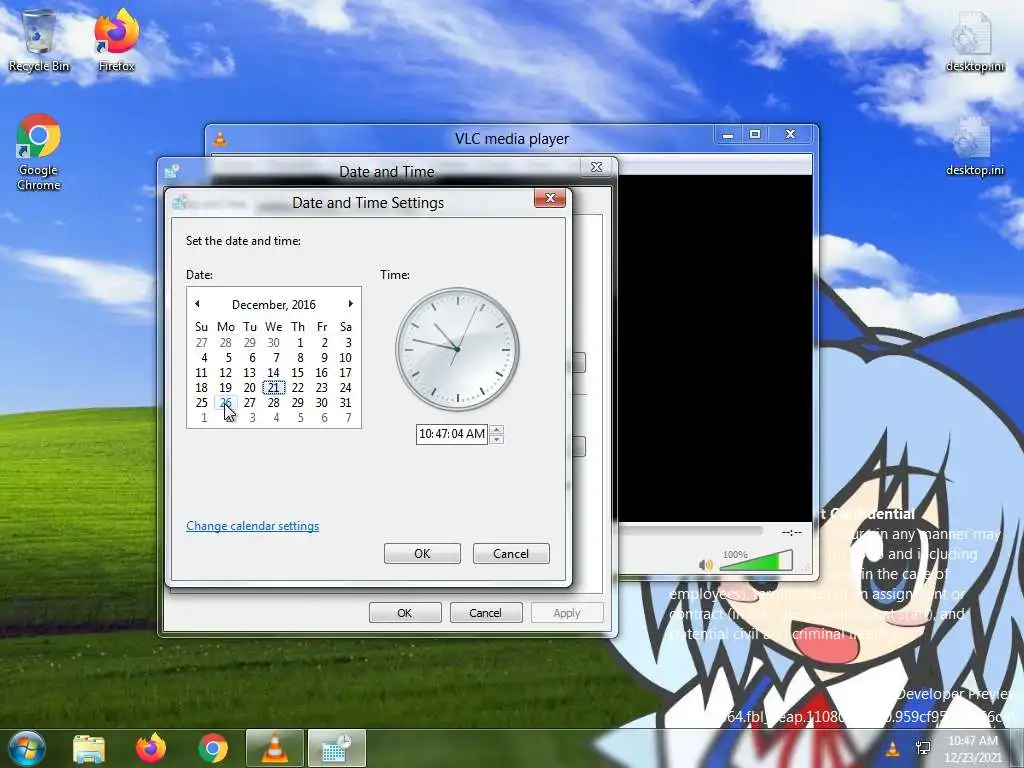This screenshot has width=1024, height=768.
Task: Select December 28 in the calendar
Action: 274,403
